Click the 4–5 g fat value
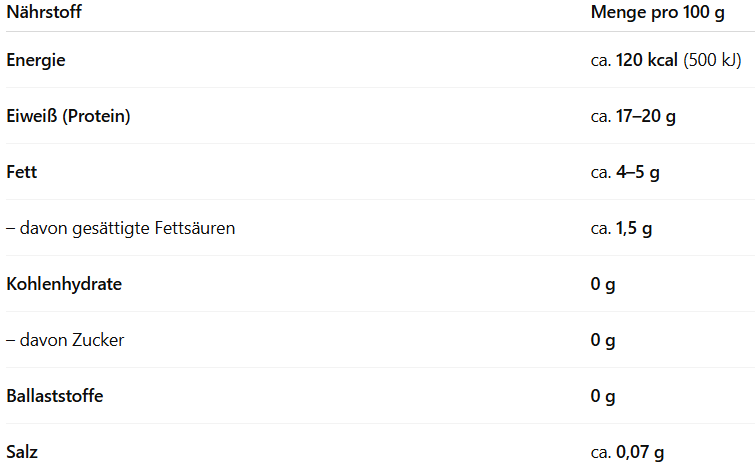This screenshot has width=755, height=471. tap(638, 172)
